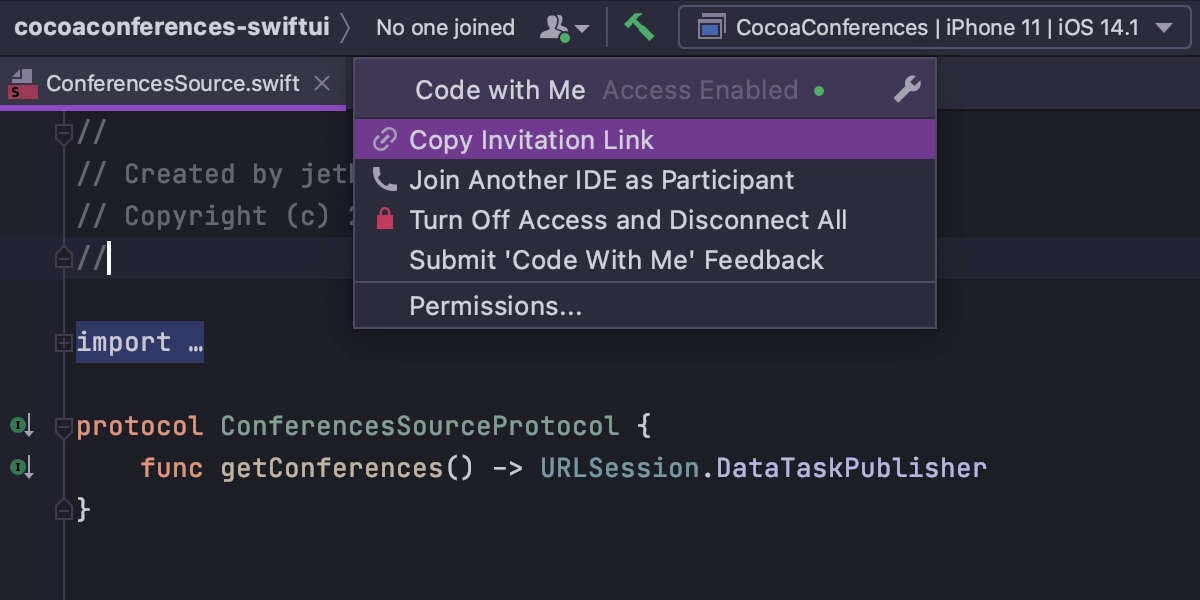The image size is (1200, 600).
Task: Click the green hammer Build icon
Action: pyautogui.click(x=639, y=27)
